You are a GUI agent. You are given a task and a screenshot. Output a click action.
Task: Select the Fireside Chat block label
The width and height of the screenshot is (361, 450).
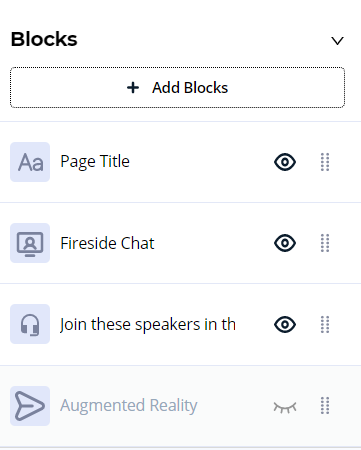107,243
